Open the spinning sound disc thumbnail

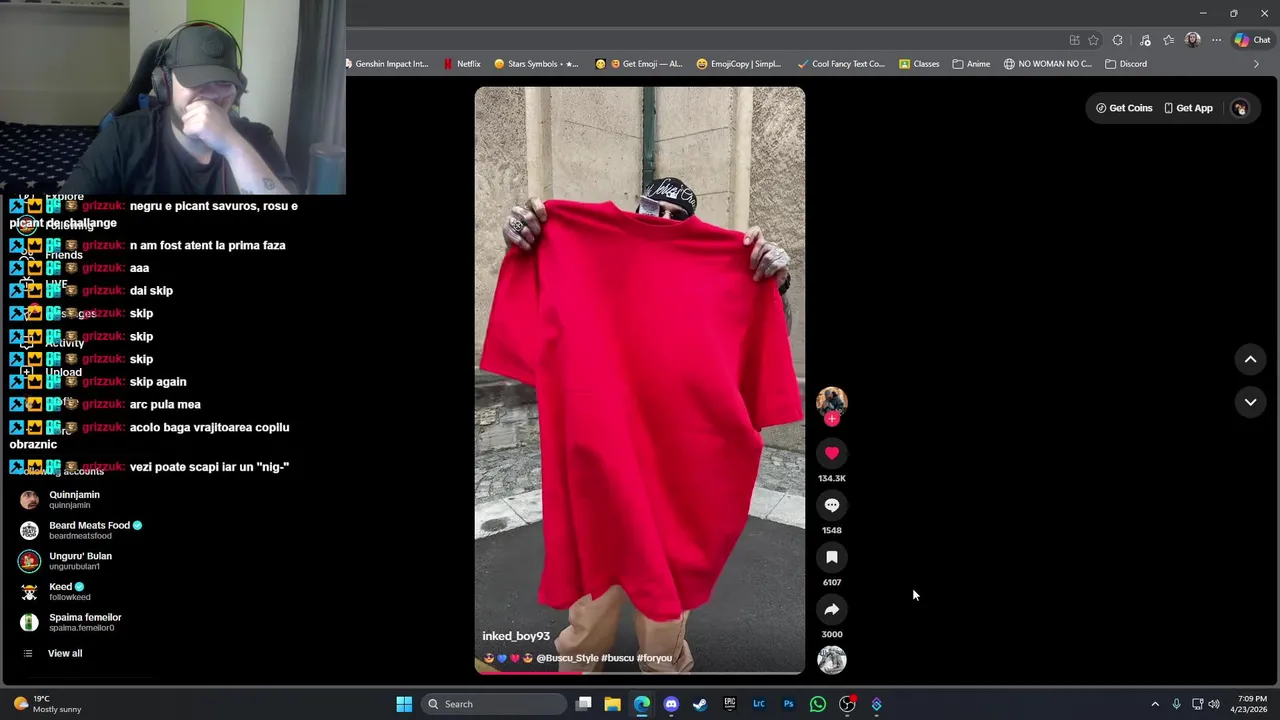coord(832,660)
